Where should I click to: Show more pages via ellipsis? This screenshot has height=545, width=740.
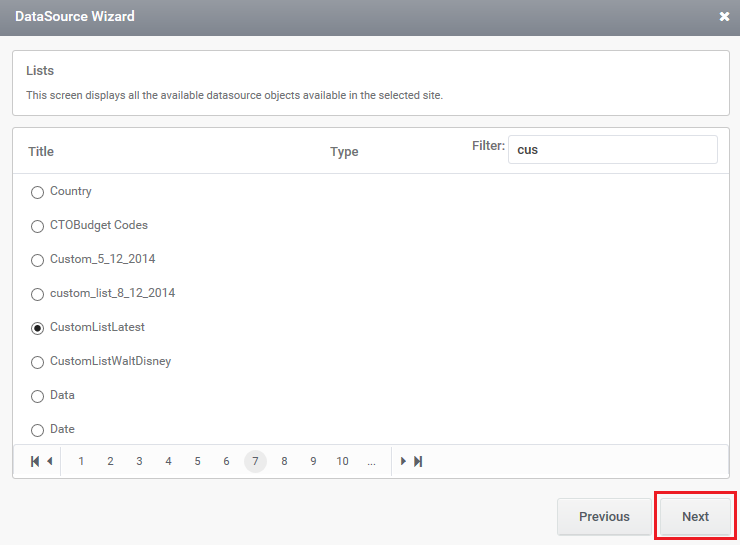(x=371, y=461)
